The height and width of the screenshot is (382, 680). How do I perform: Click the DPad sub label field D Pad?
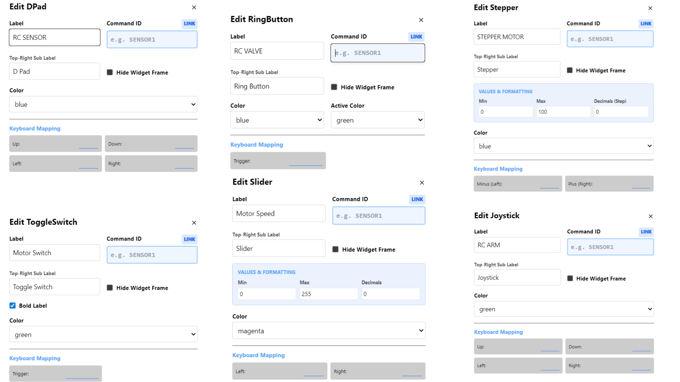(55, 72)
